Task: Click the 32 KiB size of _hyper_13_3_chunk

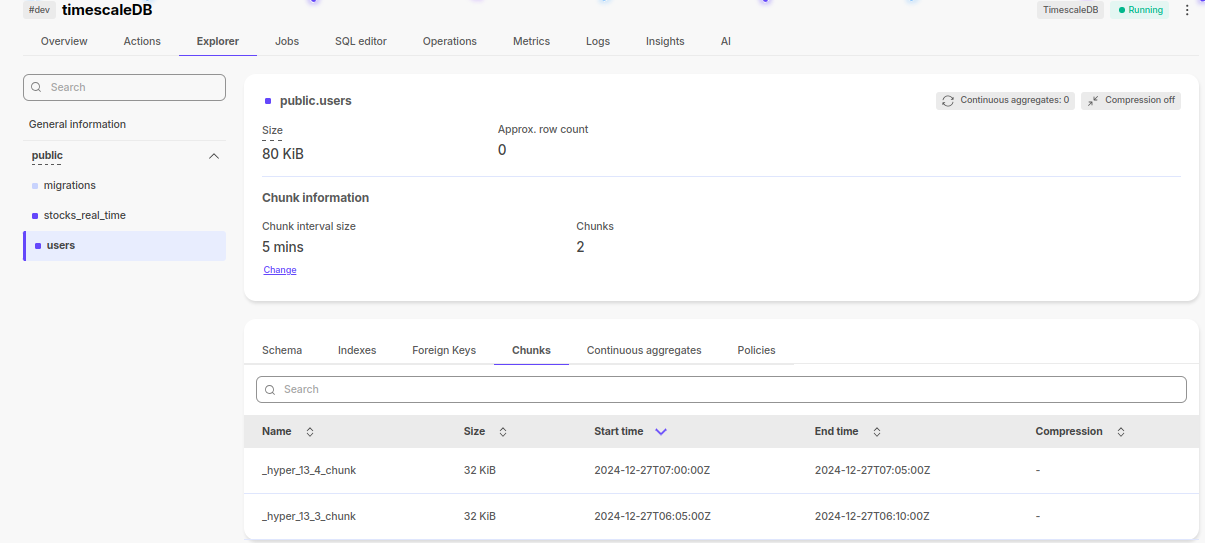Action: [x=480, y=517]
